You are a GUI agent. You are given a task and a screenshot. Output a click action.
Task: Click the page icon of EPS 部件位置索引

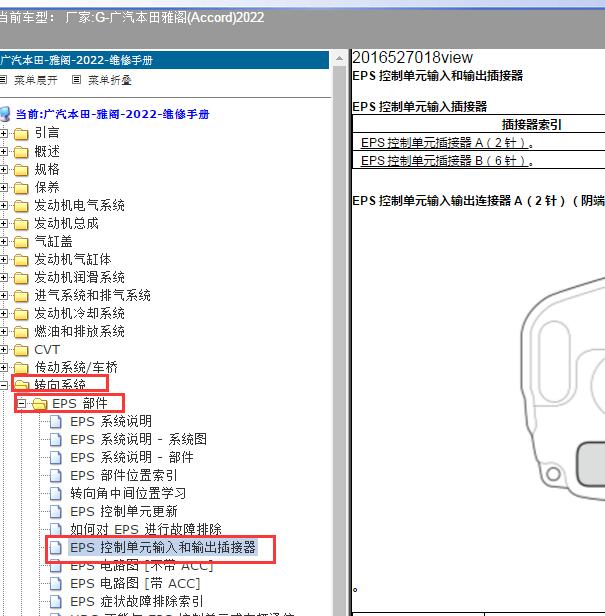pos(56,476)
